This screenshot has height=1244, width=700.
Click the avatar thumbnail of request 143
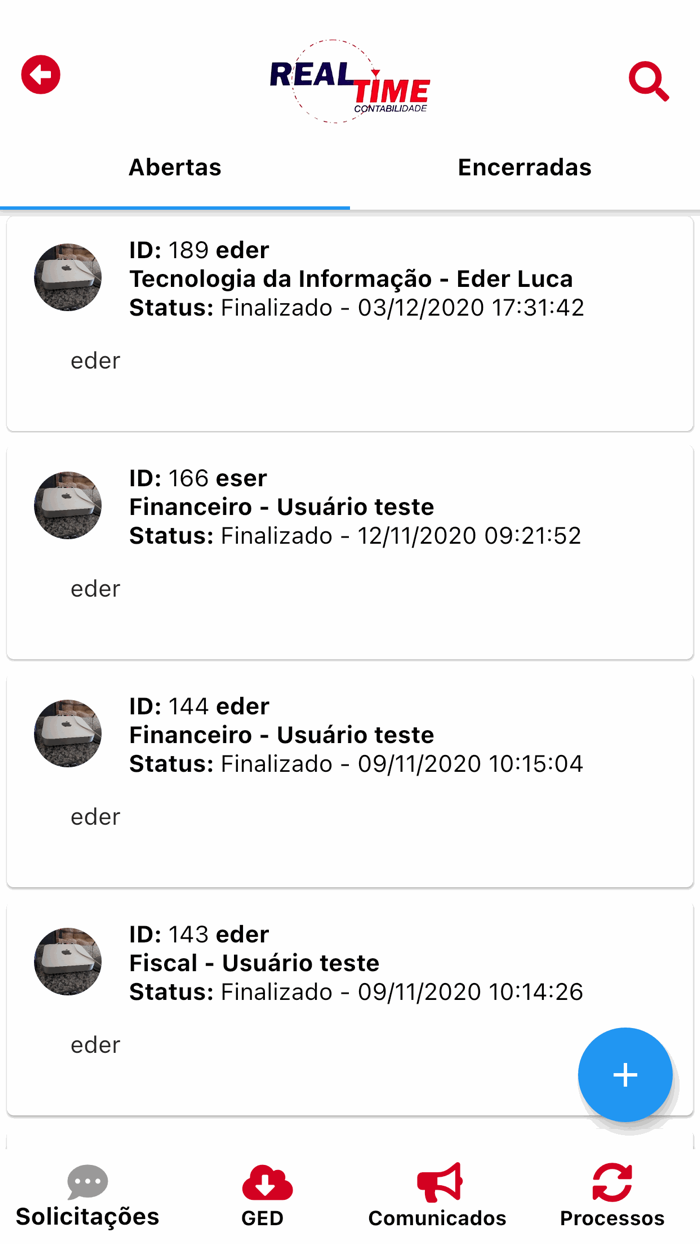click(x=67, y=962)
